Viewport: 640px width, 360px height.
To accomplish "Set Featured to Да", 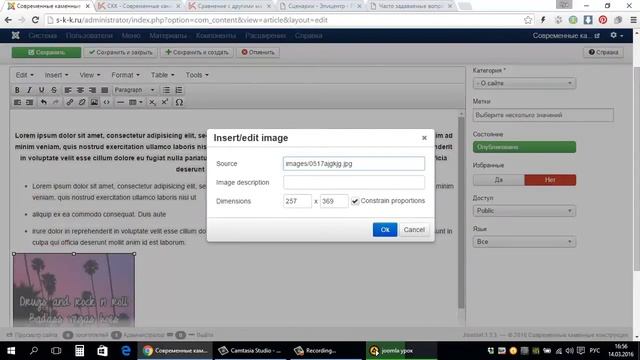I will coord(499,180).
